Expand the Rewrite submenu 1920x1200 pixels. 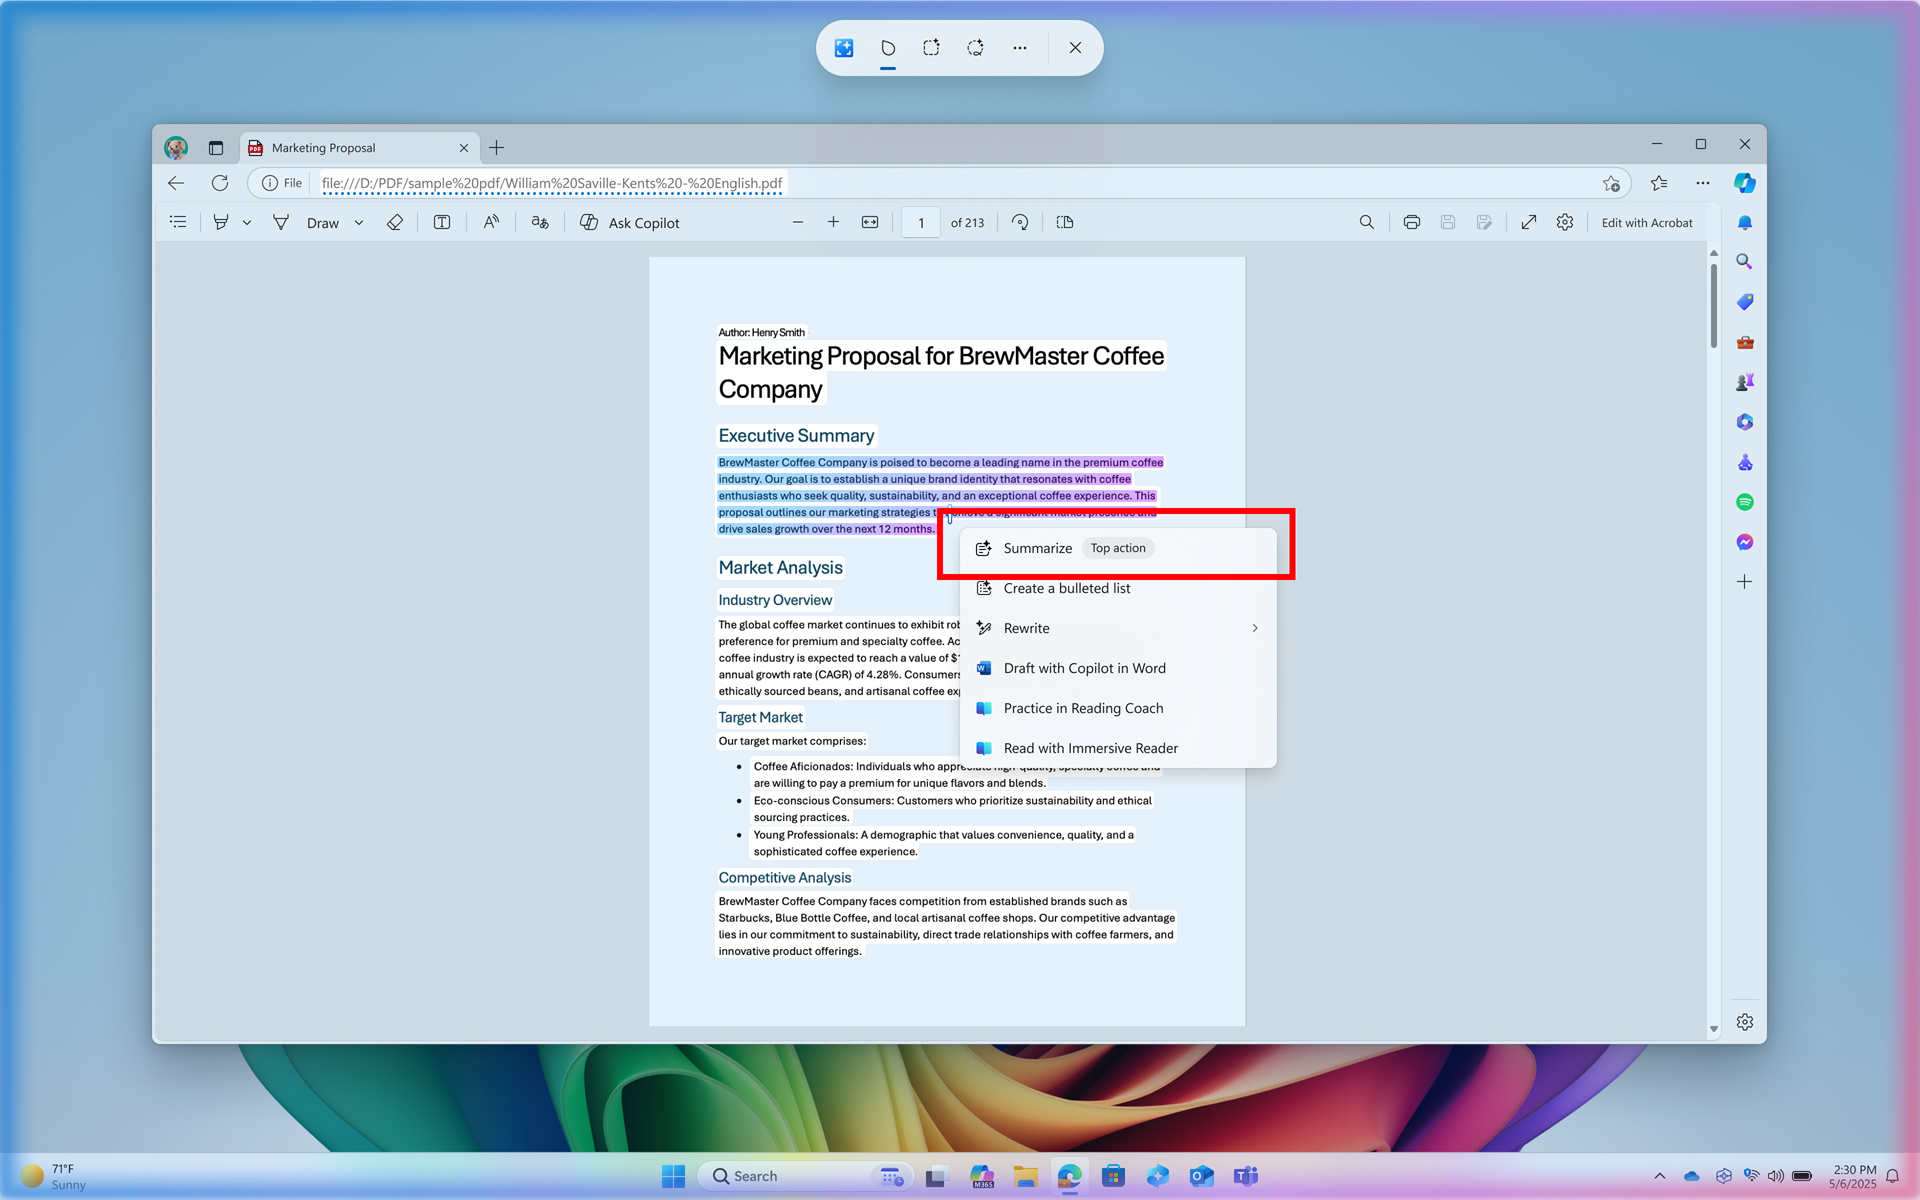(x=1255, y=628)
